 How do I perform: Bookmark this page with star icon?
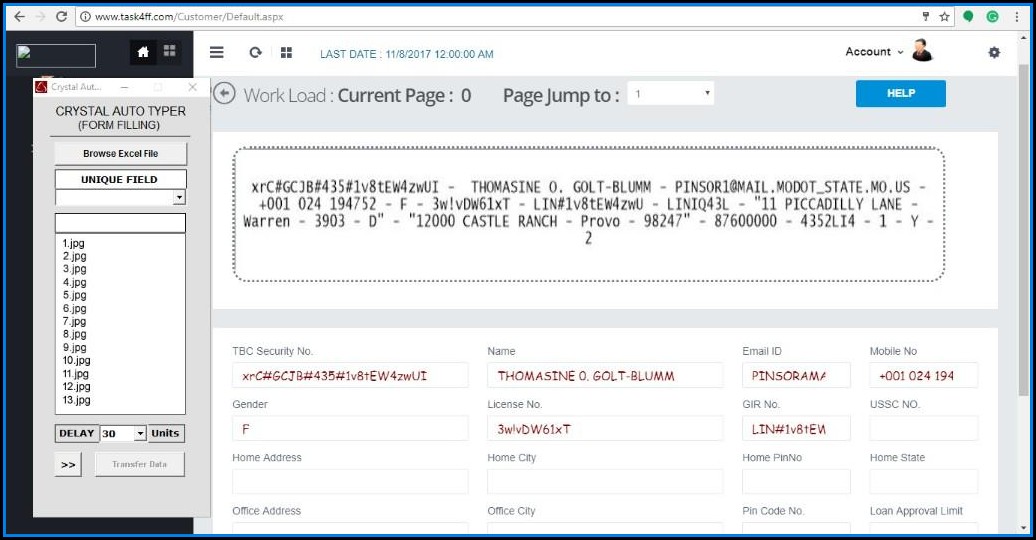(x=944, y=17)
